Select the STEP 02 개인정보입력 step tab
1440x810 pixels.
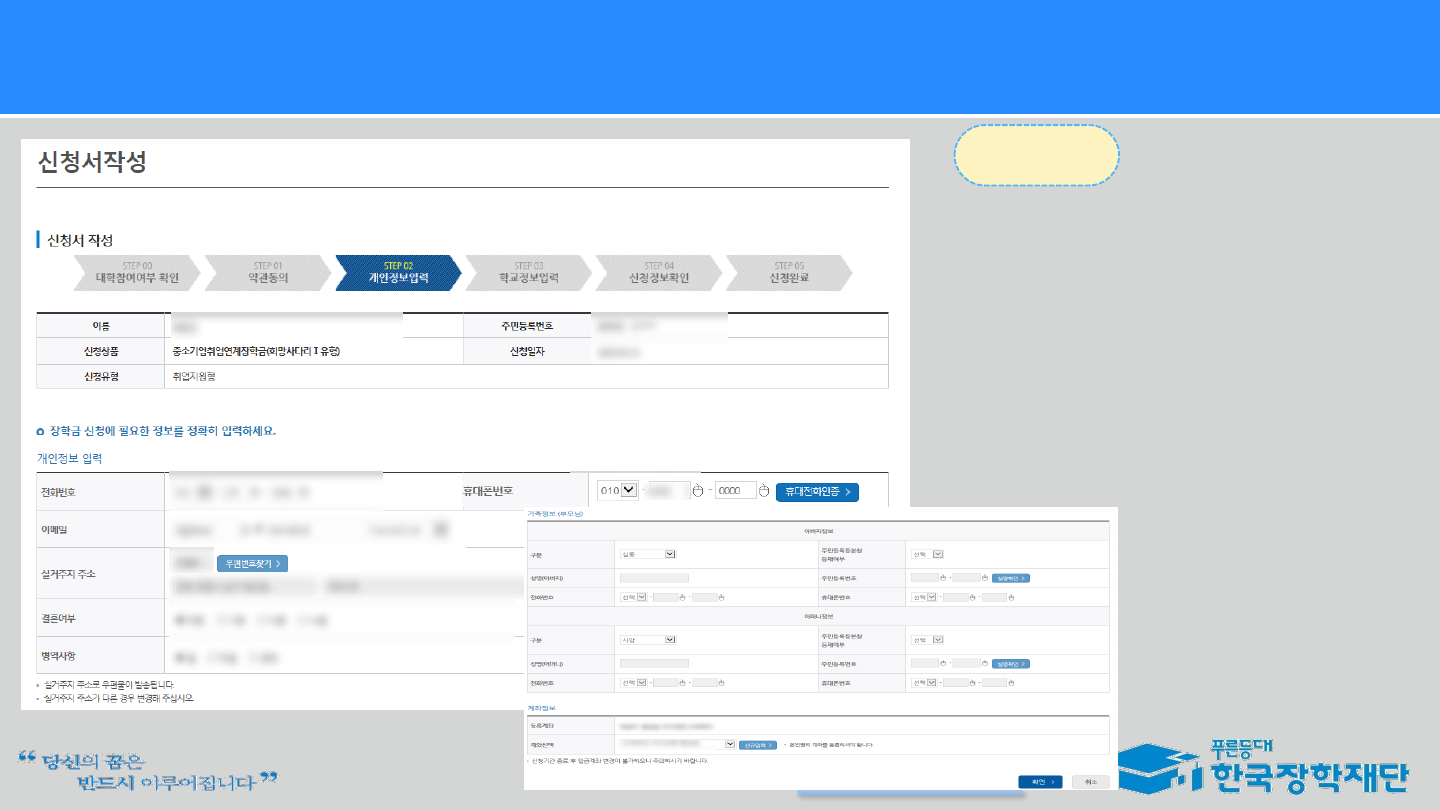tap(398, 273)
